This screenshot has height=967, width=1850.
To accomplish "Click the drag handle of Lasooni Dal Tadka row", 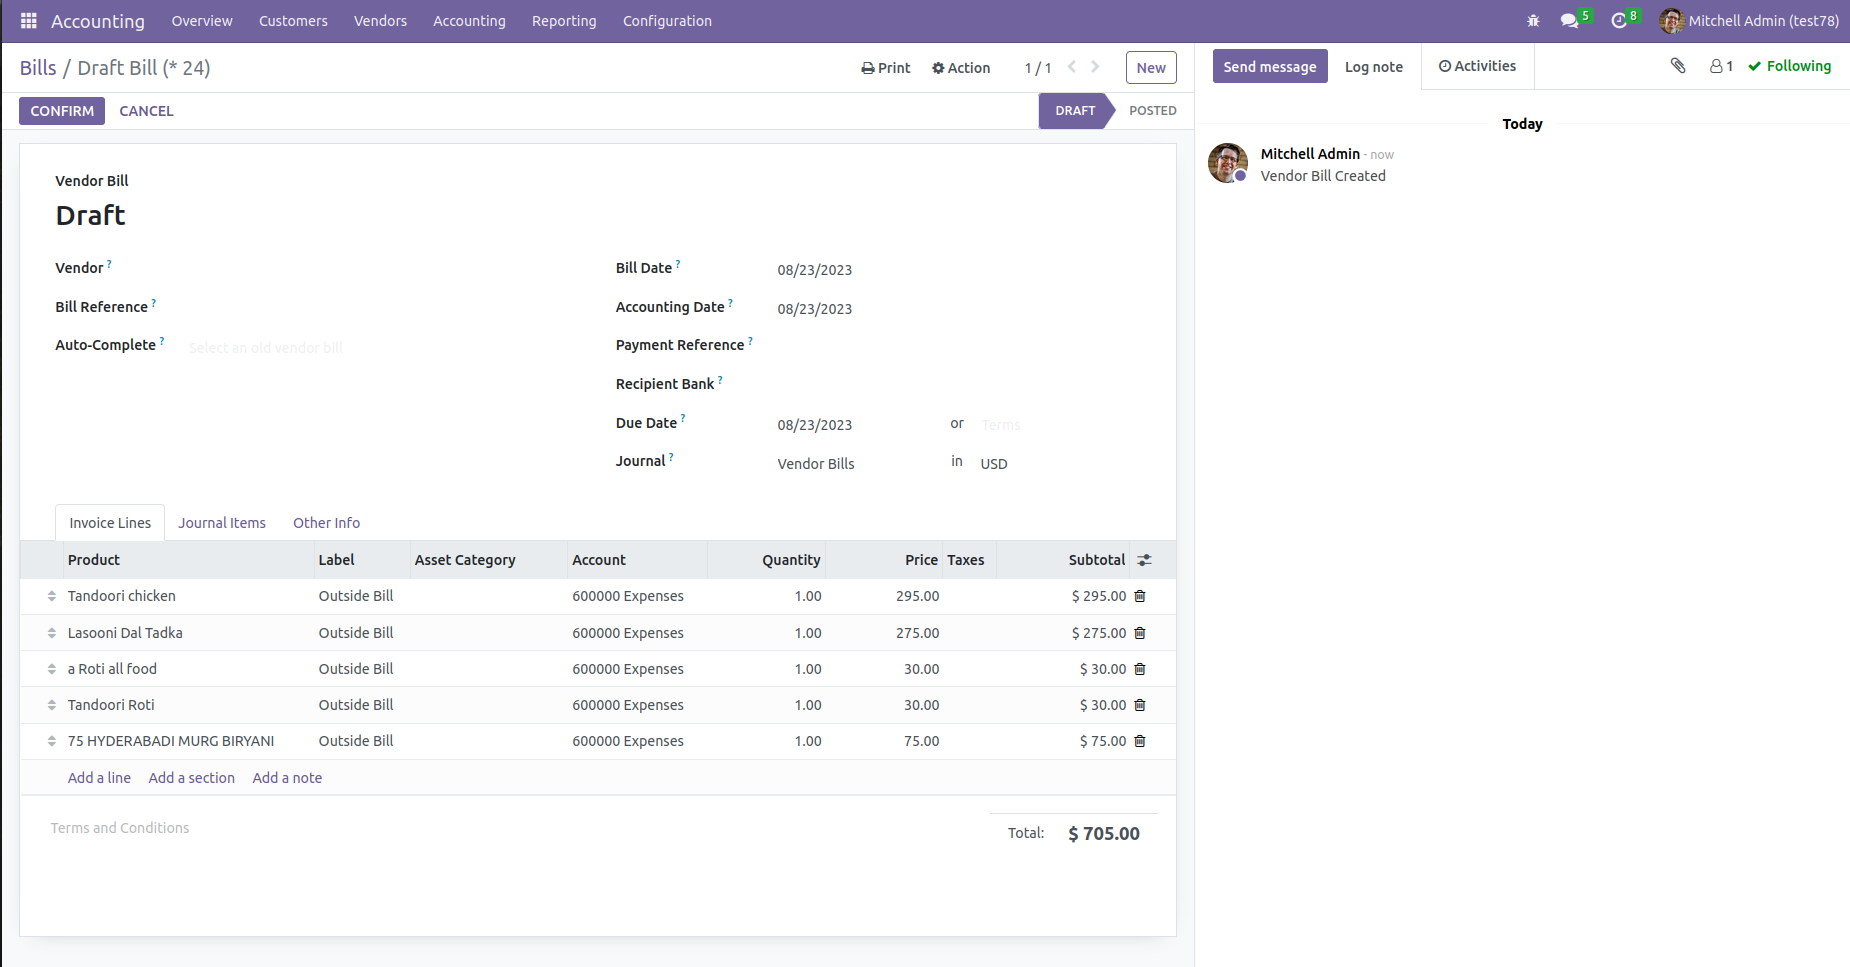I will coord(52,633).
